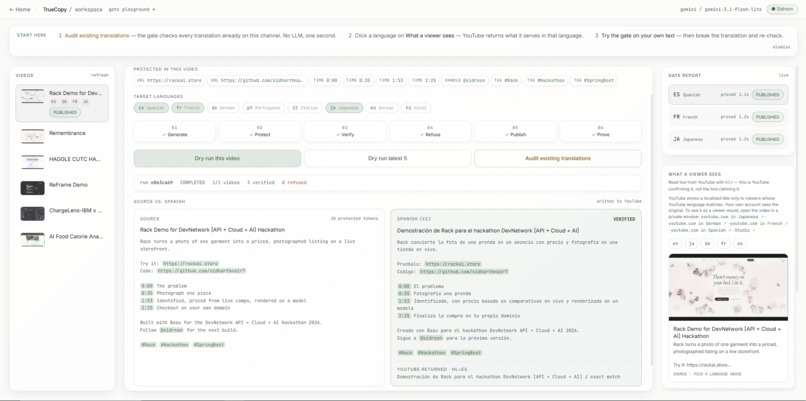Click PUBLISHED badge on the Spanish row
806x401 pixels.
pyautogui.click(x=767, y=95)
